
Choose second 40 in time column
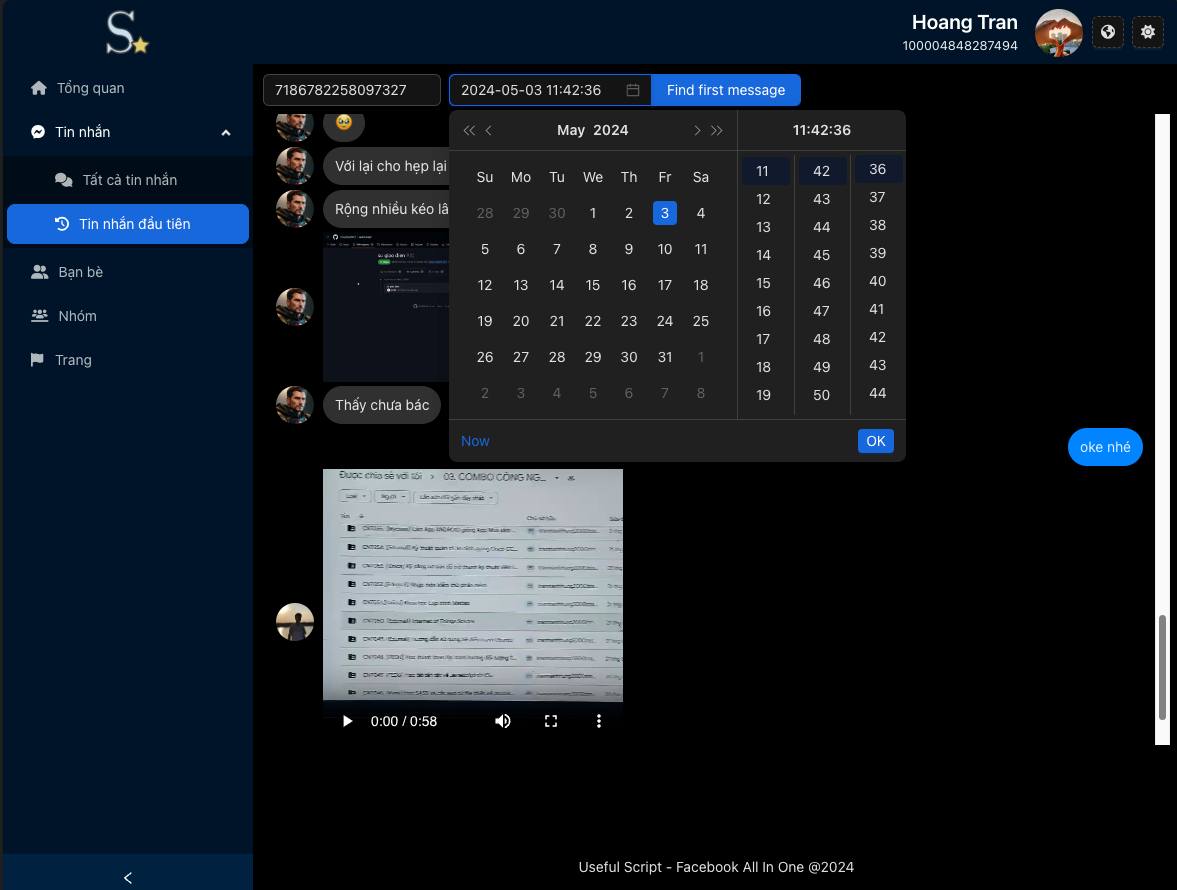[x=877, y=281]
